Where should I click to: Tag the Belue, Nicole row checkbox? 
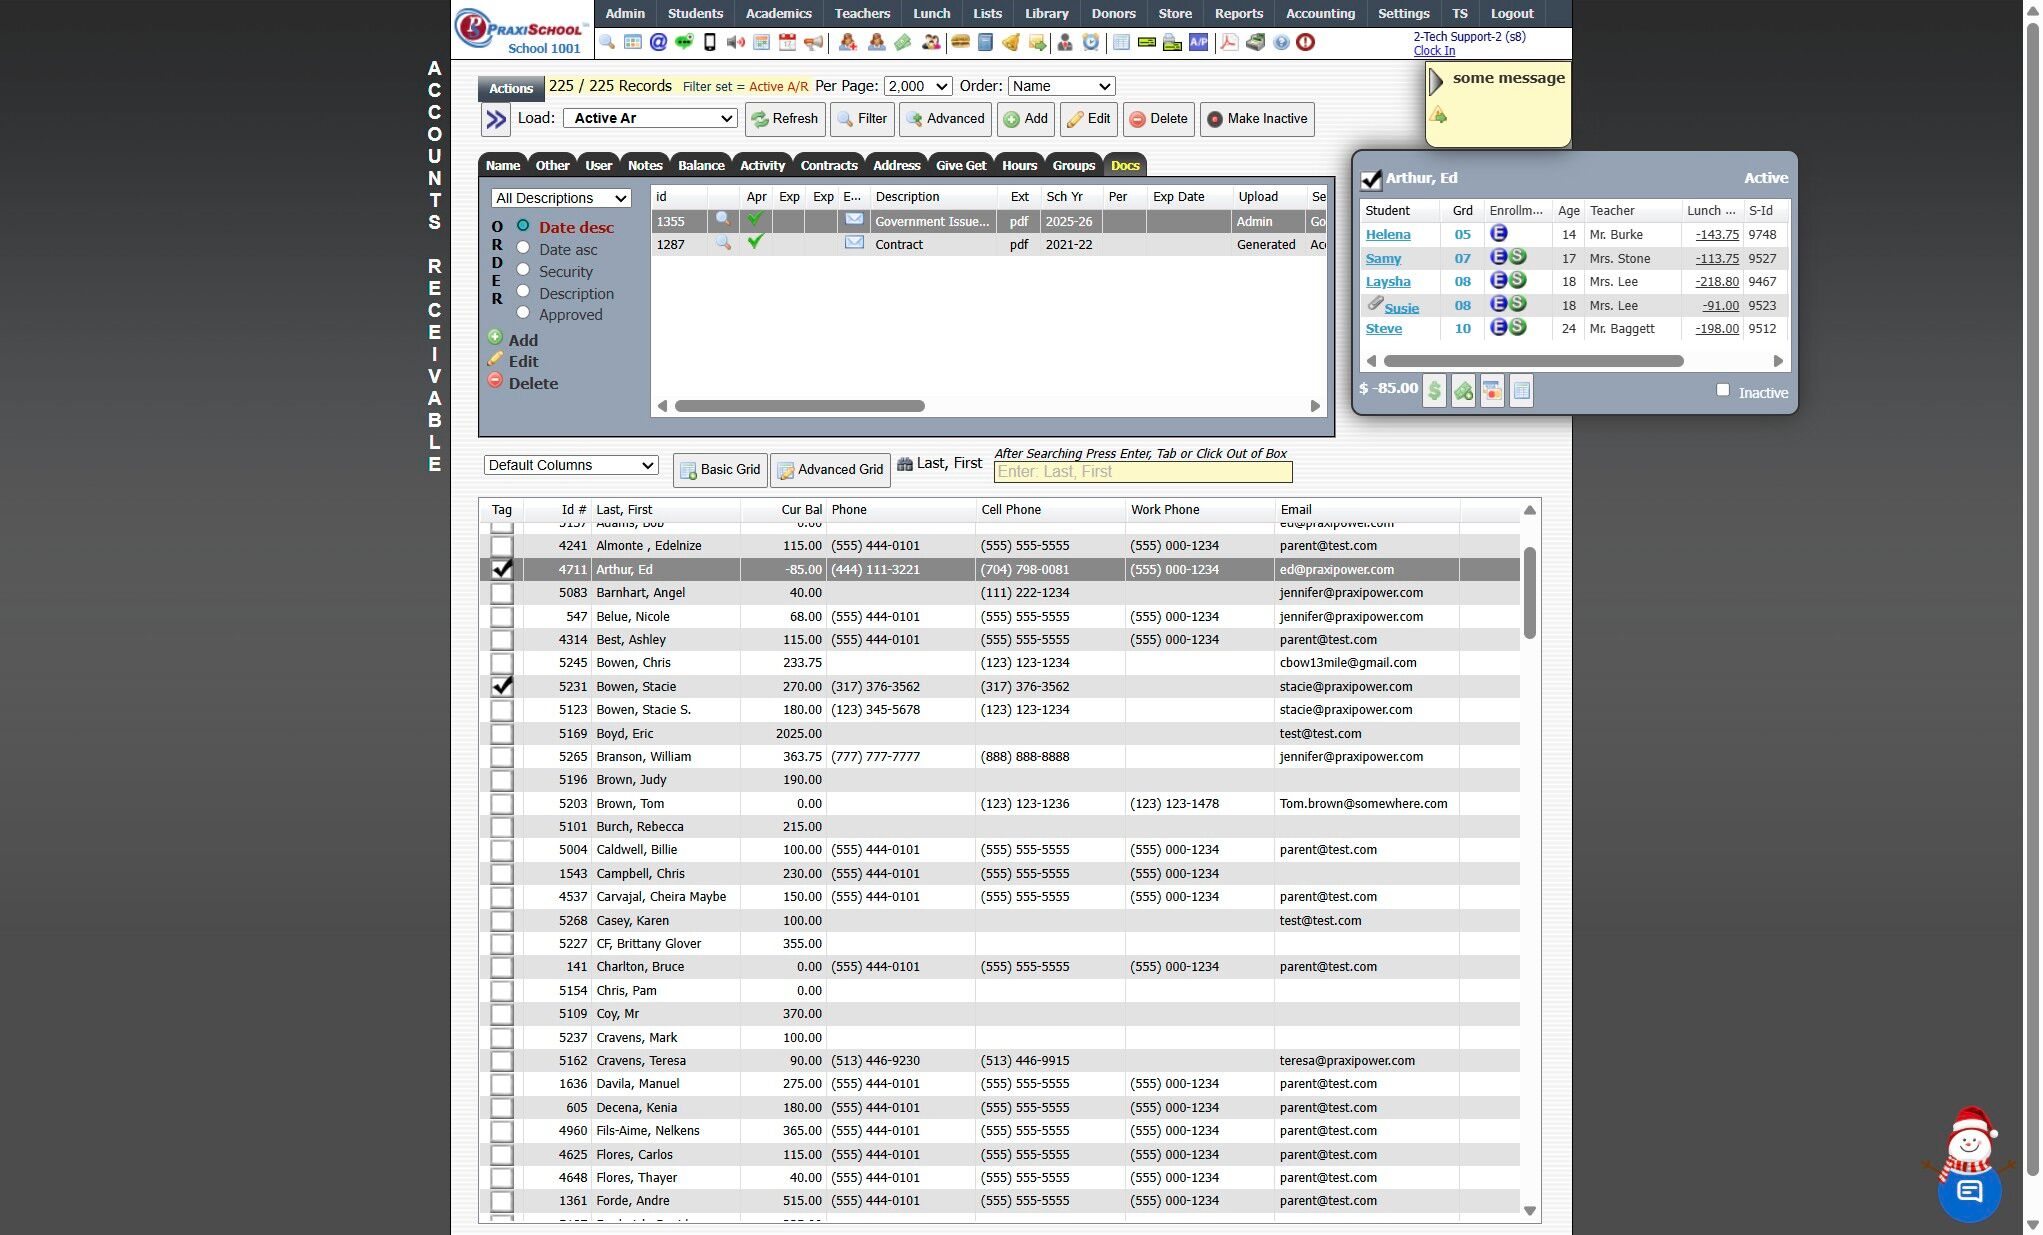[502, 617]
